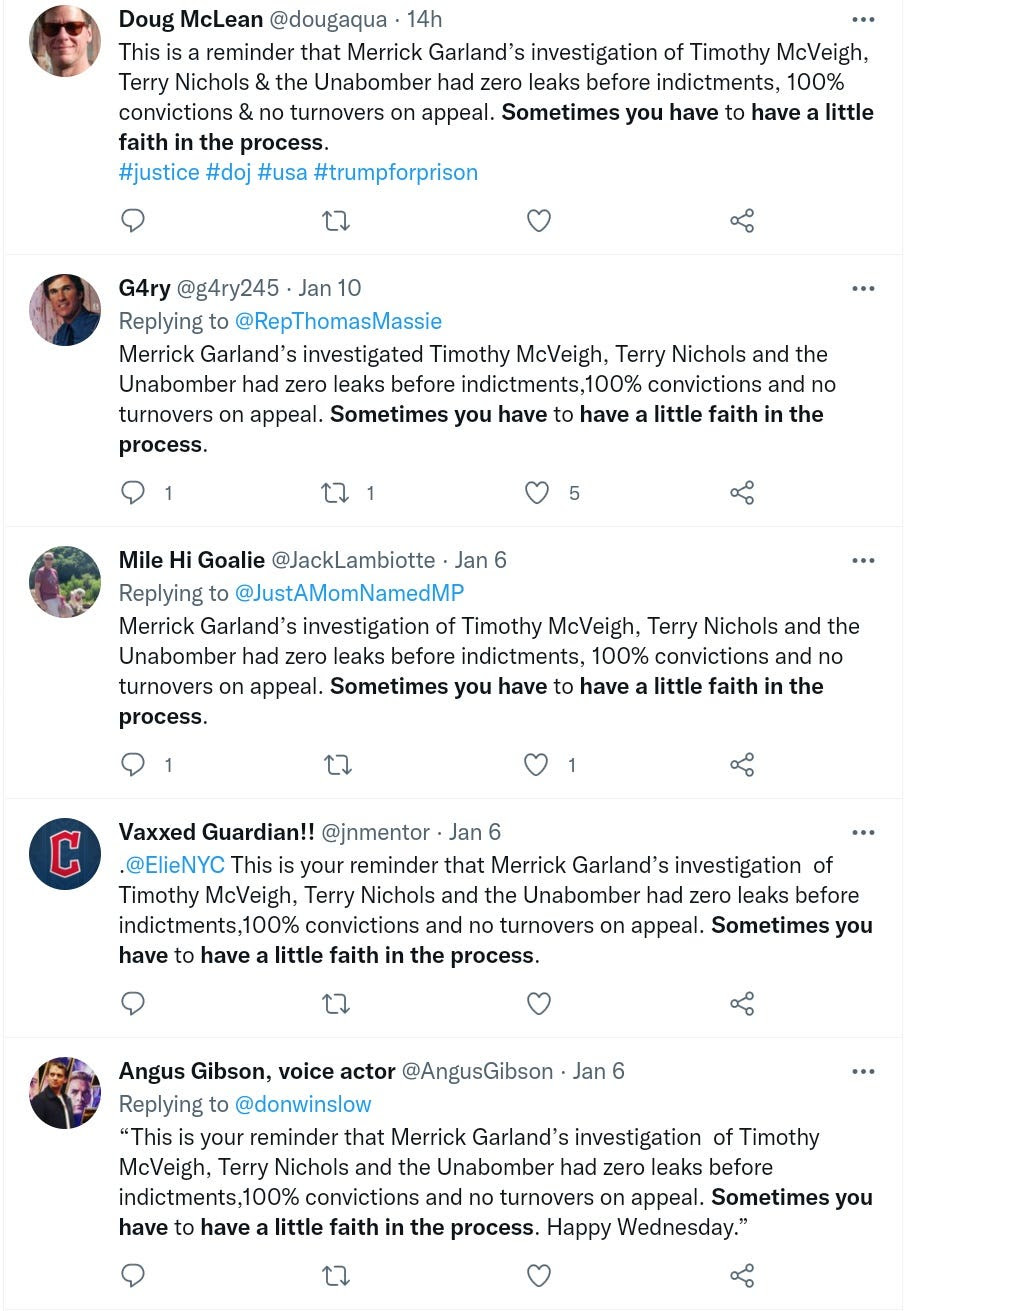Open more options on G4ry's tweet

[x=863, y=288]
